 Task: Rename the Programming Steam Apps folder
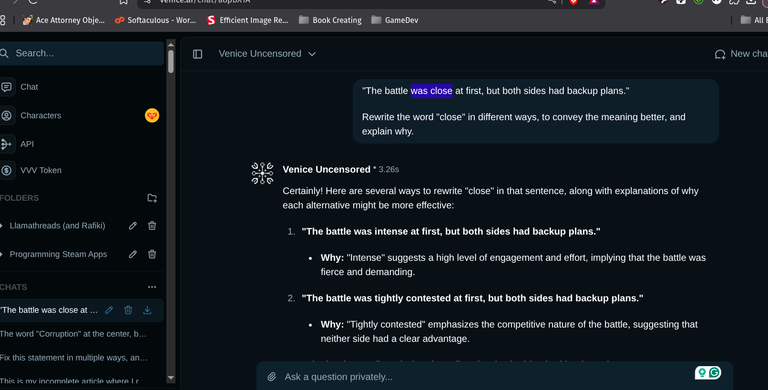(133, 254)
